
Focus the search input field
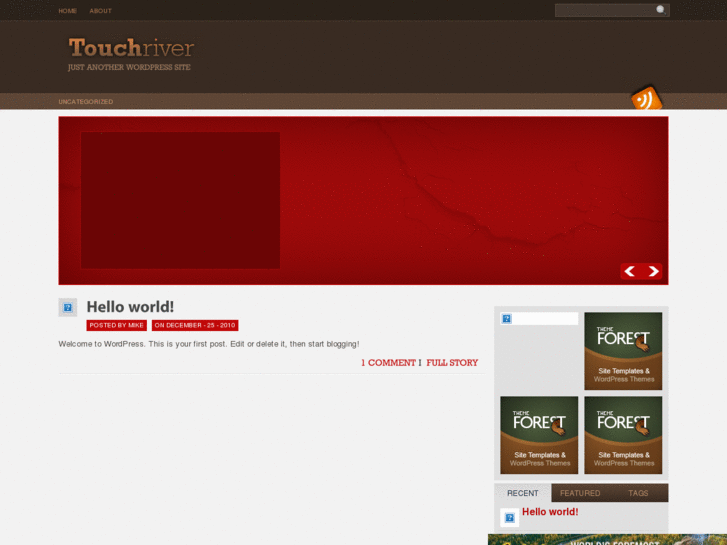tap(605, 10)
